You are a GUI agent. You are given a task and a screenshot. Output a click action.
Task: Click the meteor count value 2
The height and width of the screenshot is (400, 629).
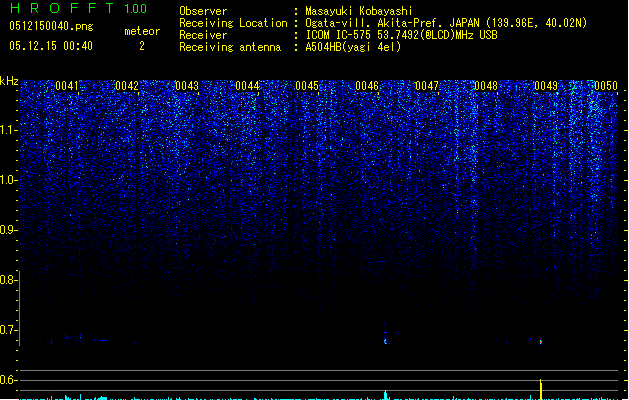(x=142, y=46)
